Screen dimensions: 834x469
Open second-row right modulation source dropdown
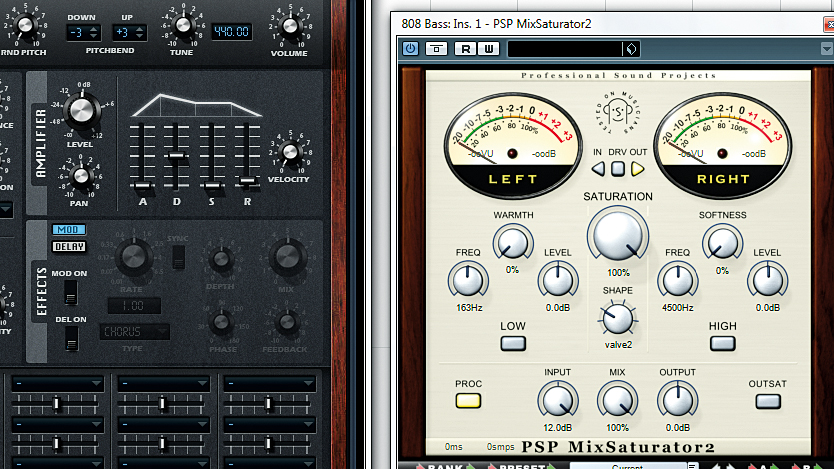click(x=270, y=424)
